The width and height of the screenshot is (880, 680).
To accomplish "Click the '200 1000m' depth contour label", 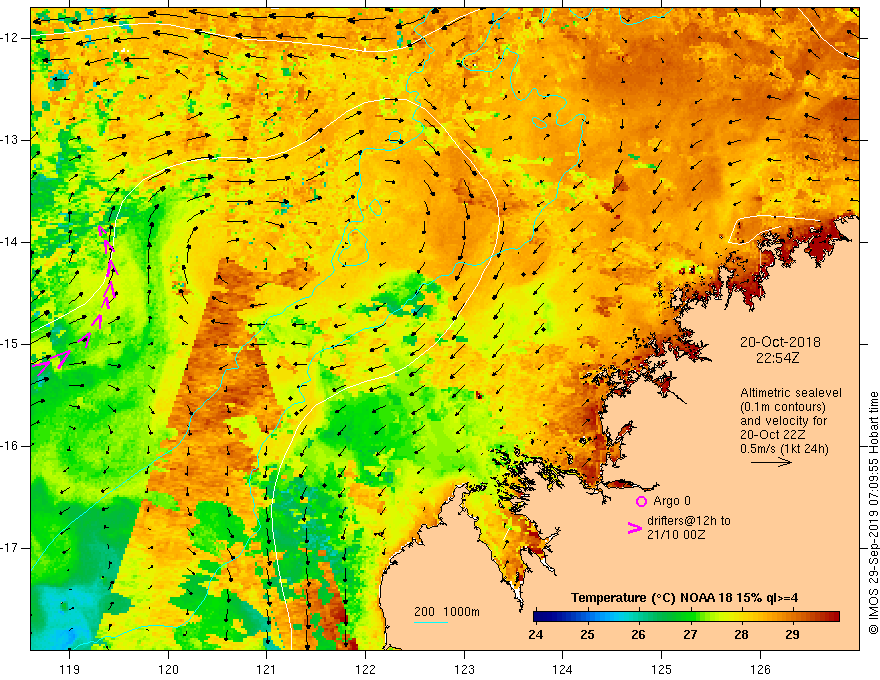I will pyautogui.click(x=447, y=612).
